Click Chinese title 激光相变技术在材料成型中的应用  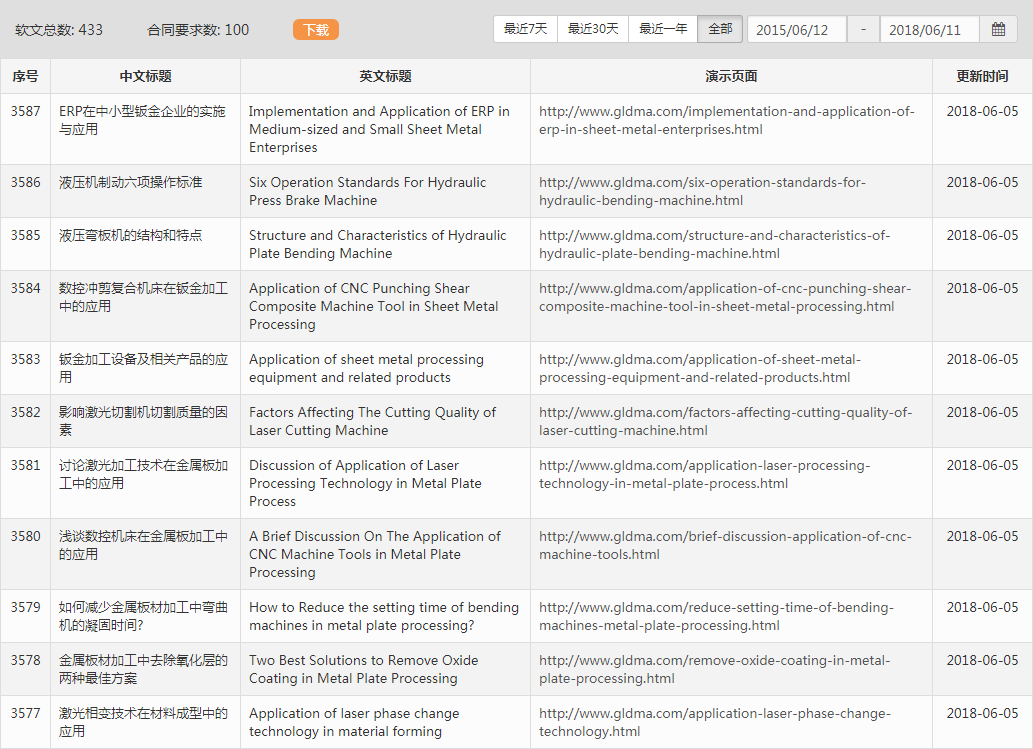point(143,722)
